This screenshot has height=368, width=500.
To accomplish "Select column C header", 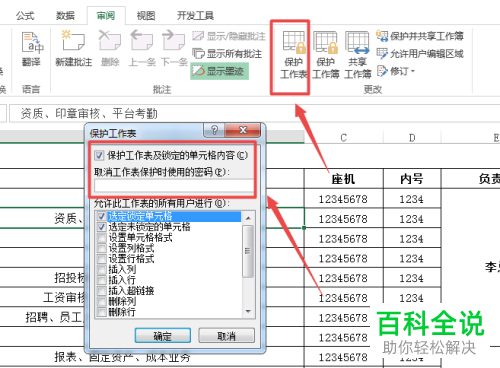I will (x=344, y=137).
